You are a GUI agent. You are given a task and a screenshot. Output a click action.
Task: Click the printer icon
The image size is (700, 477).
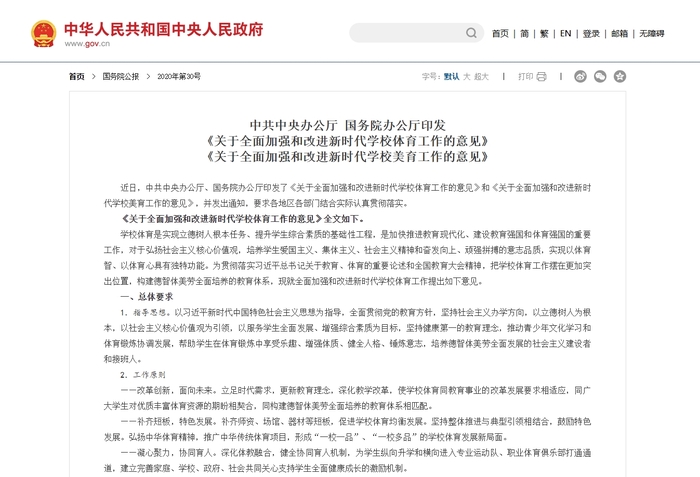pos(541,77)
